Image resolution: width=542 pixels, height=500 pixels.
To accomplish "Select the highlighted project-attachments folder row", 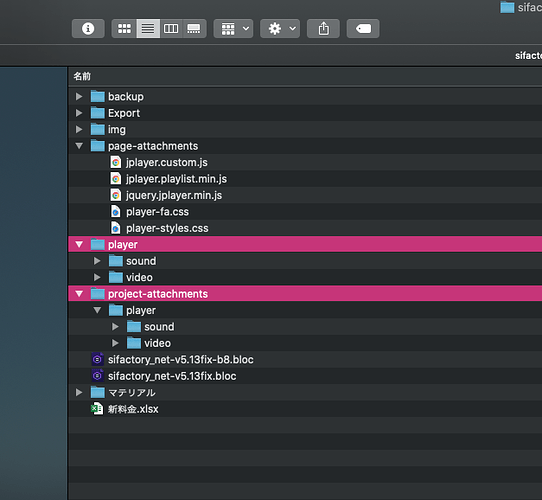I will point(305,294).
